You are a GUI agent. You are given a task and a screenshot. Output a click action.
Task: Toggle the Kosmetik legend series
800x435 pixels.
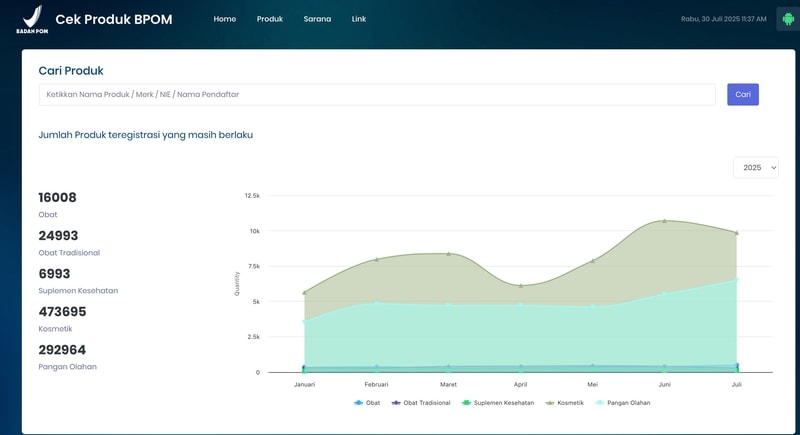tap(564, 403)
